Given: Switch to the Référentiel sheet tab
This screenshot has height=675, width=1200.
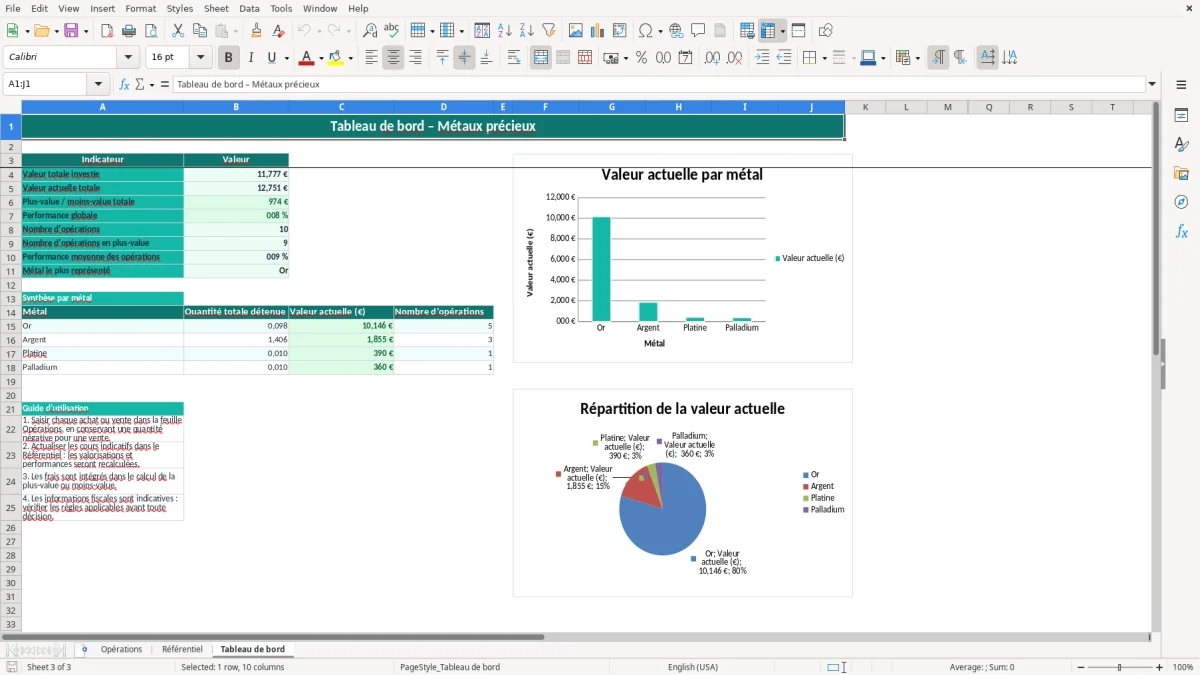Looking at the screenshot, I should (182, 650).
